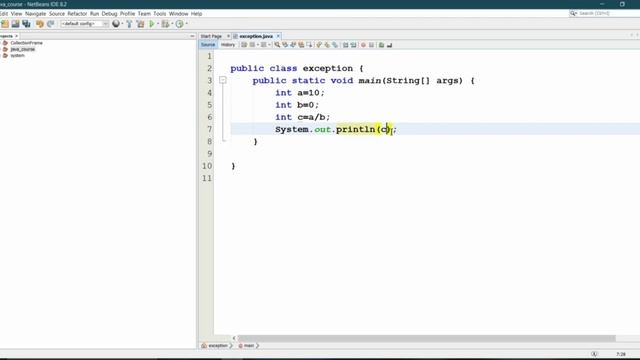The height and width of the screenshot is (360, 640).
Task: Click the Find Next Occurrence icon
Action: click(x=293, y=45)
